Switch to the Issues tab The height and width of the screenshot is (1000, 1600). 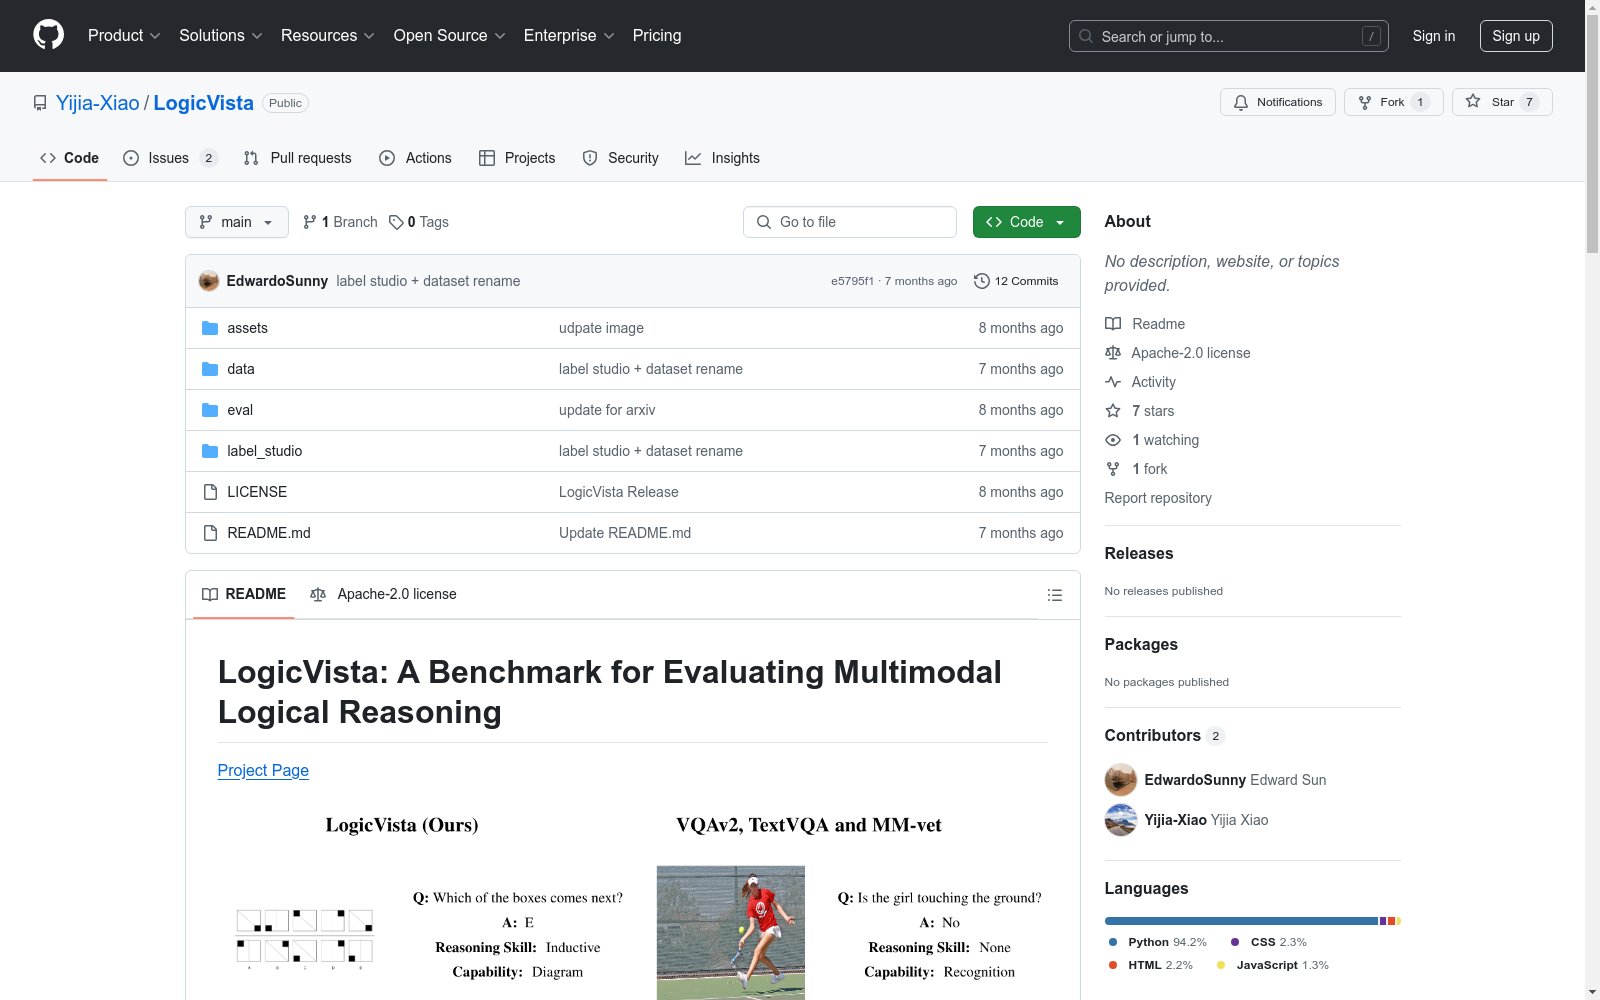click(170, 158)
